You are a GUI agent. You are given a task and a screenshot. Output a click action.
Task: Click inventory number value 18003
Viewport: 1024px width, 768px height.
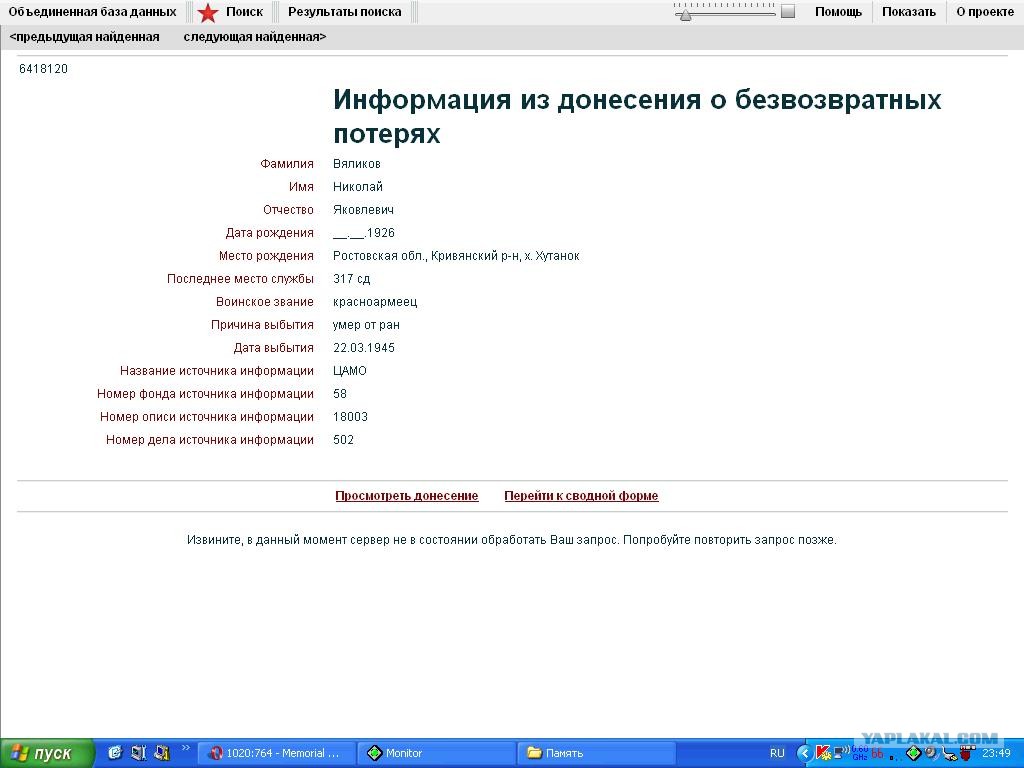pos(350,417)
